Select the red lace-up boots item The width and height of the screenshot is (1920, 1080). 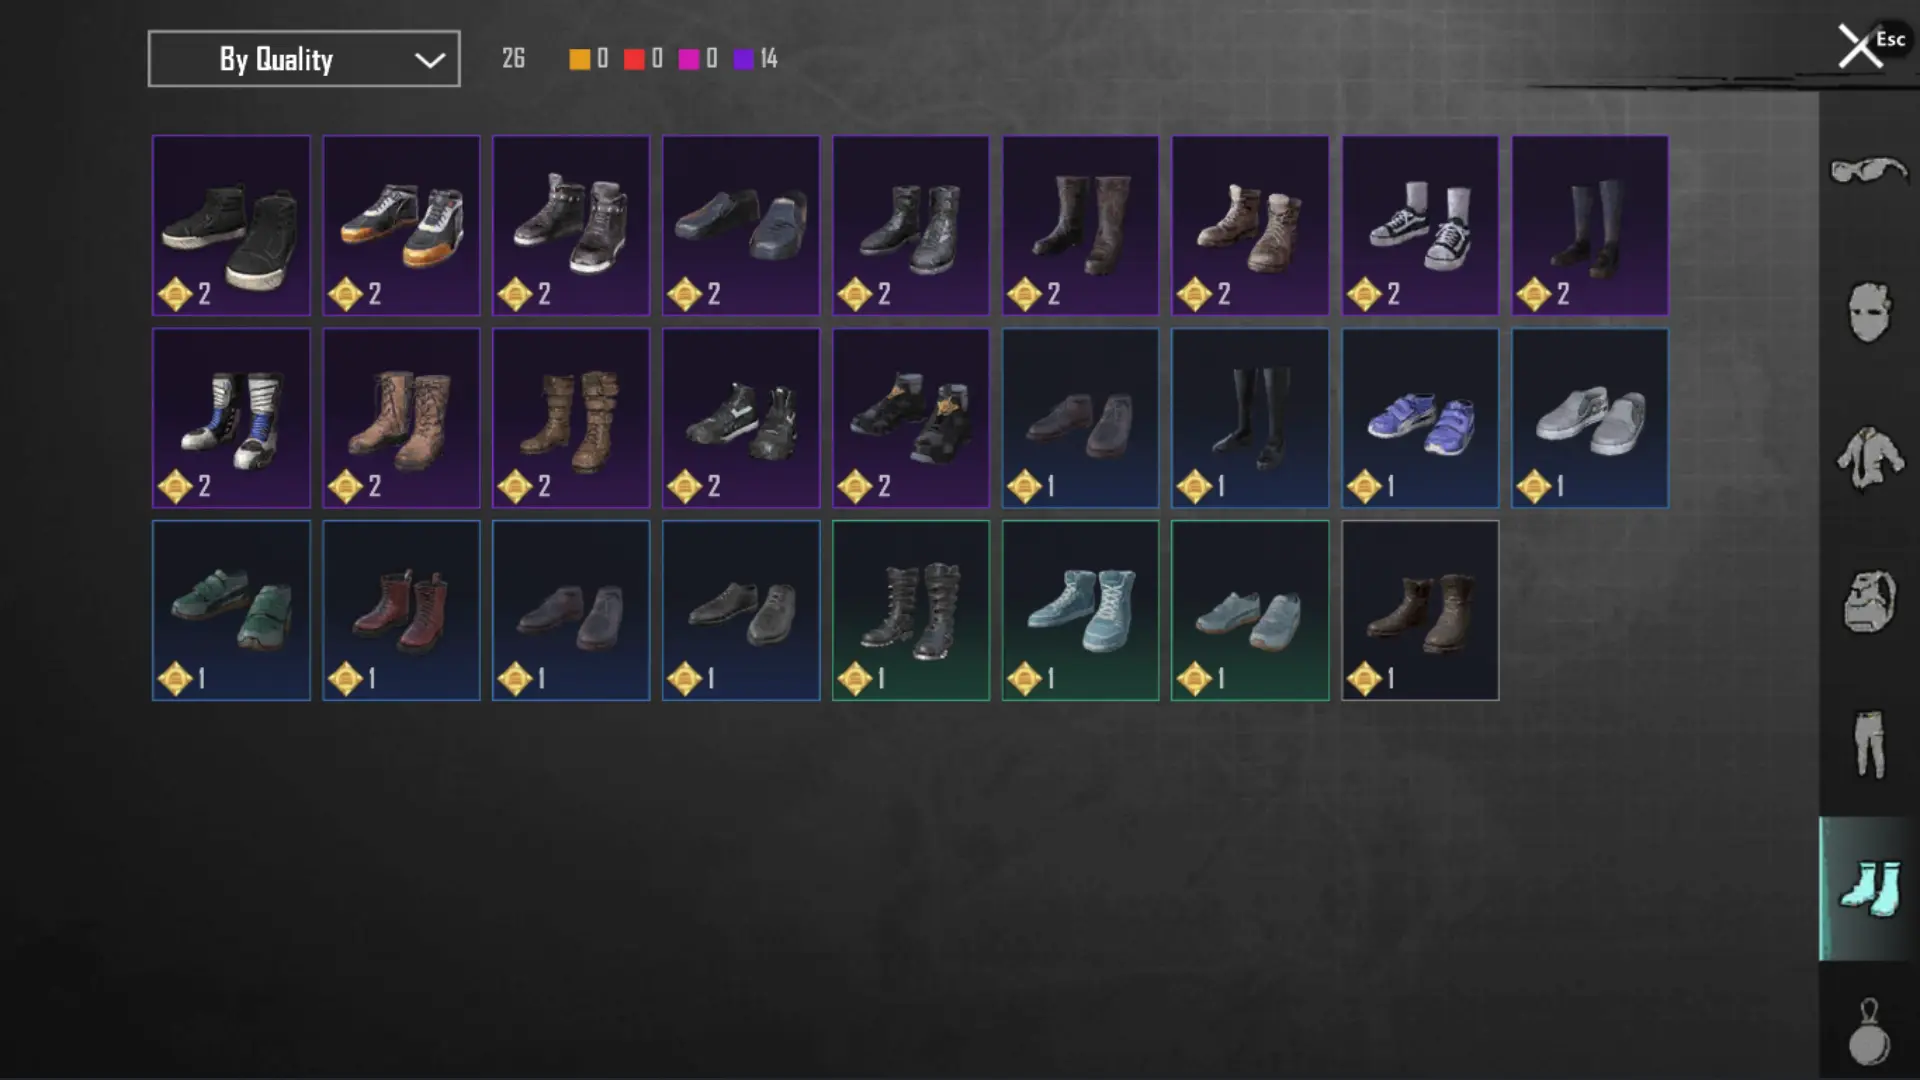(401, 610)
